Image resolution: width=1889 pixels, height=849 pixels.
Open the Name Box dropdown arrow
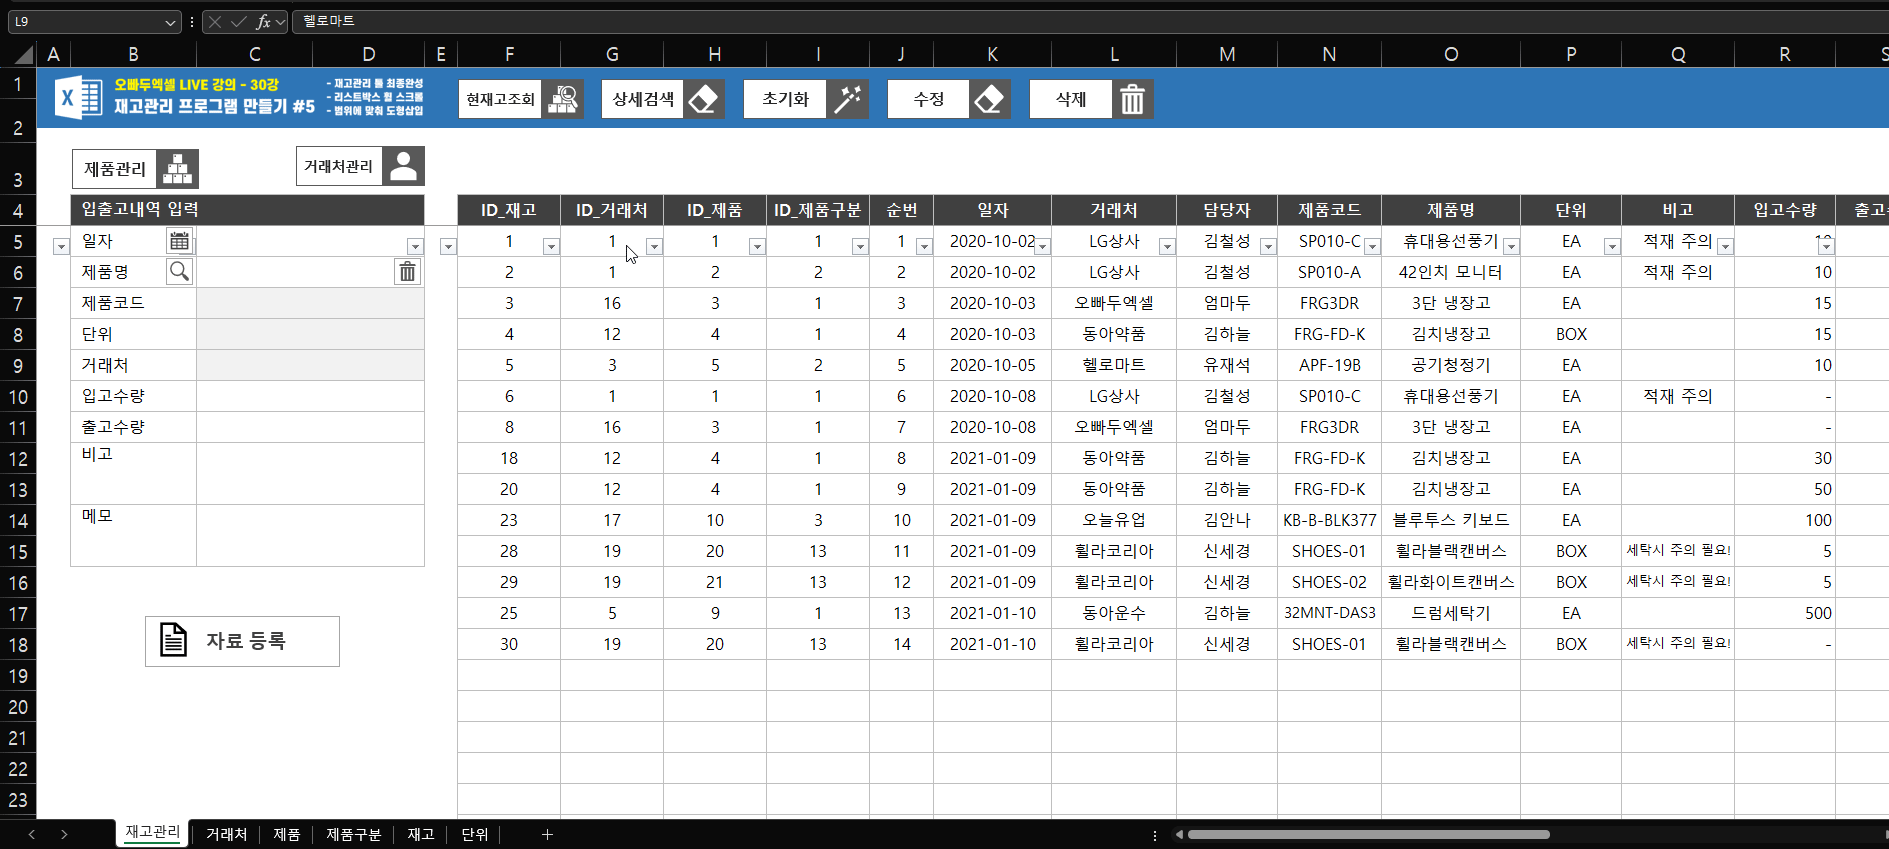coord(170,21)
